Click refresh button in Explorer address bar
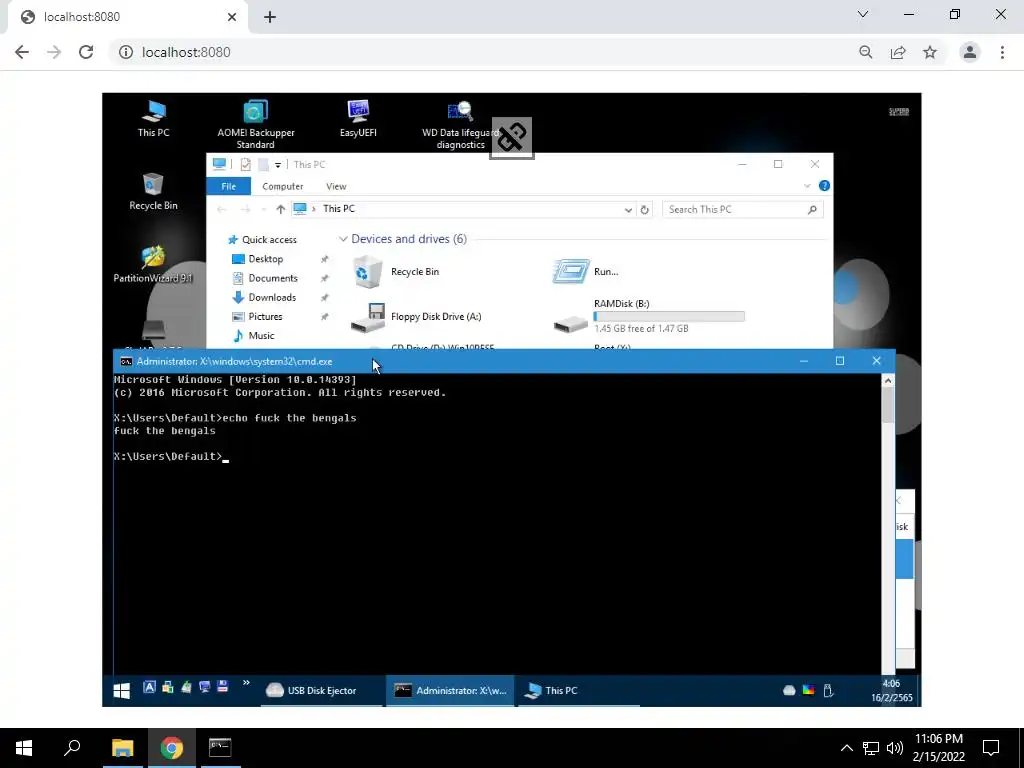 click(645, 210)
